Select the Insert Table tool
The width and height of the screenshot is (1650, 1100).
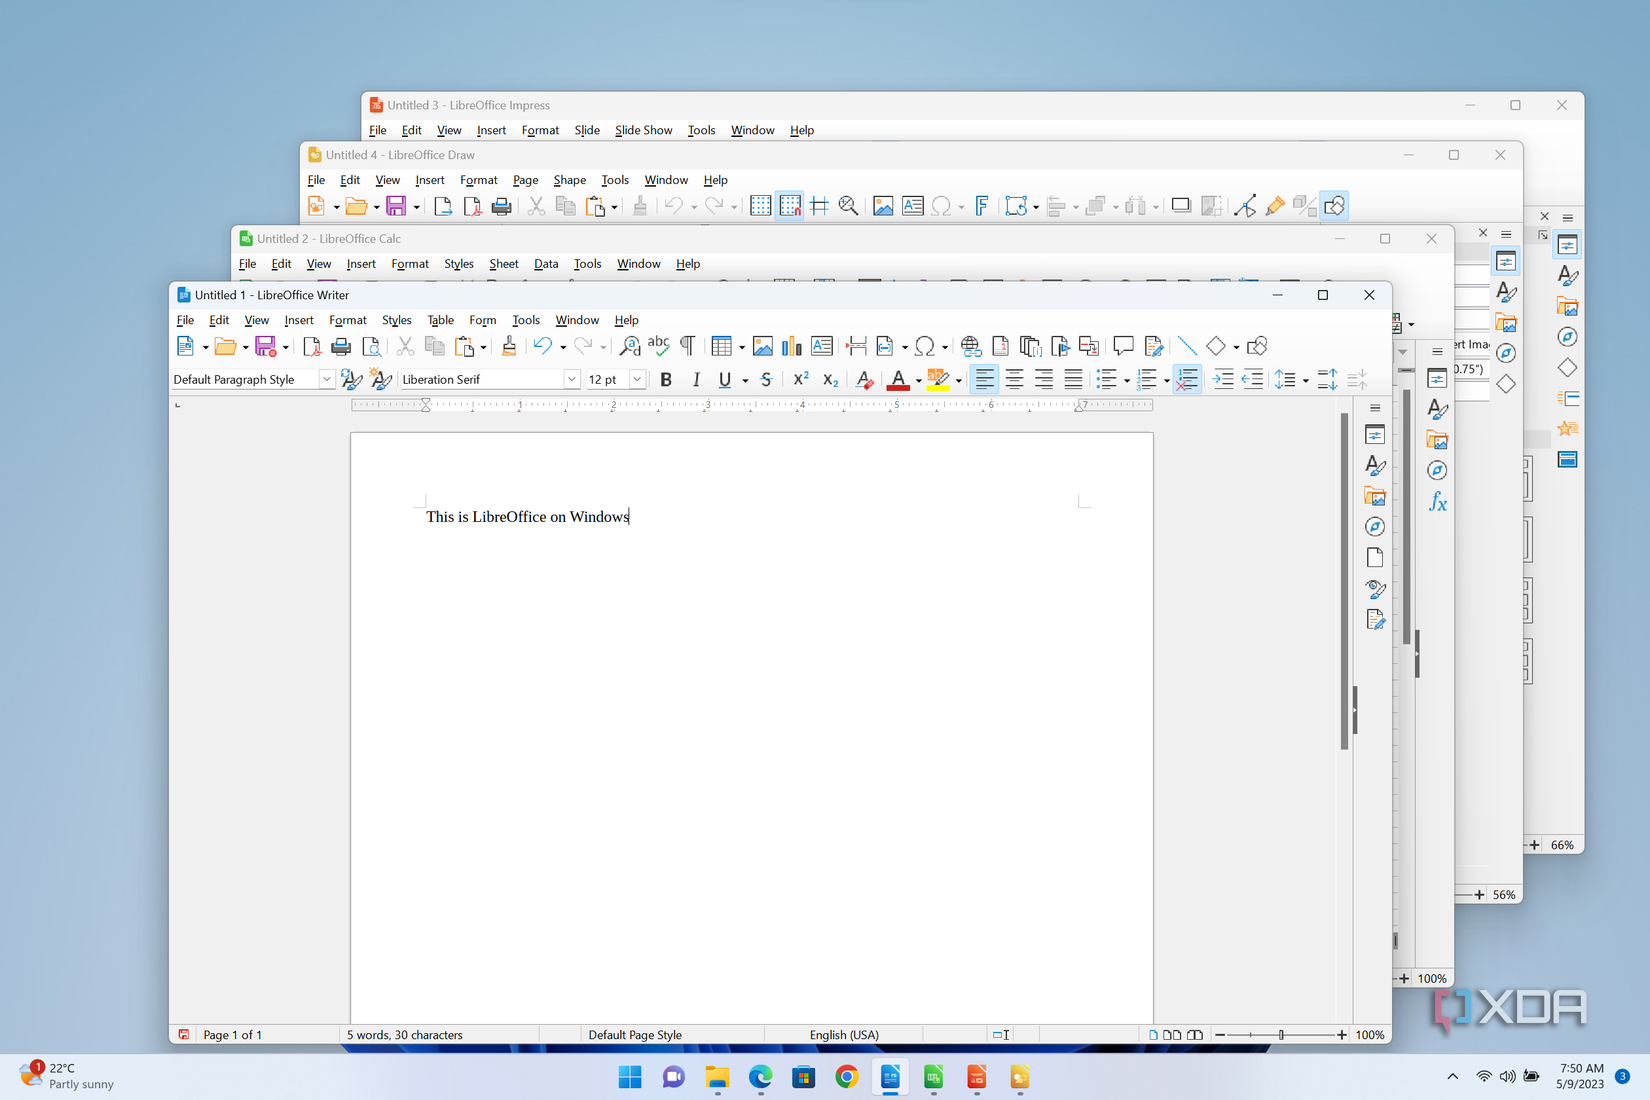(x=724, y=346)
